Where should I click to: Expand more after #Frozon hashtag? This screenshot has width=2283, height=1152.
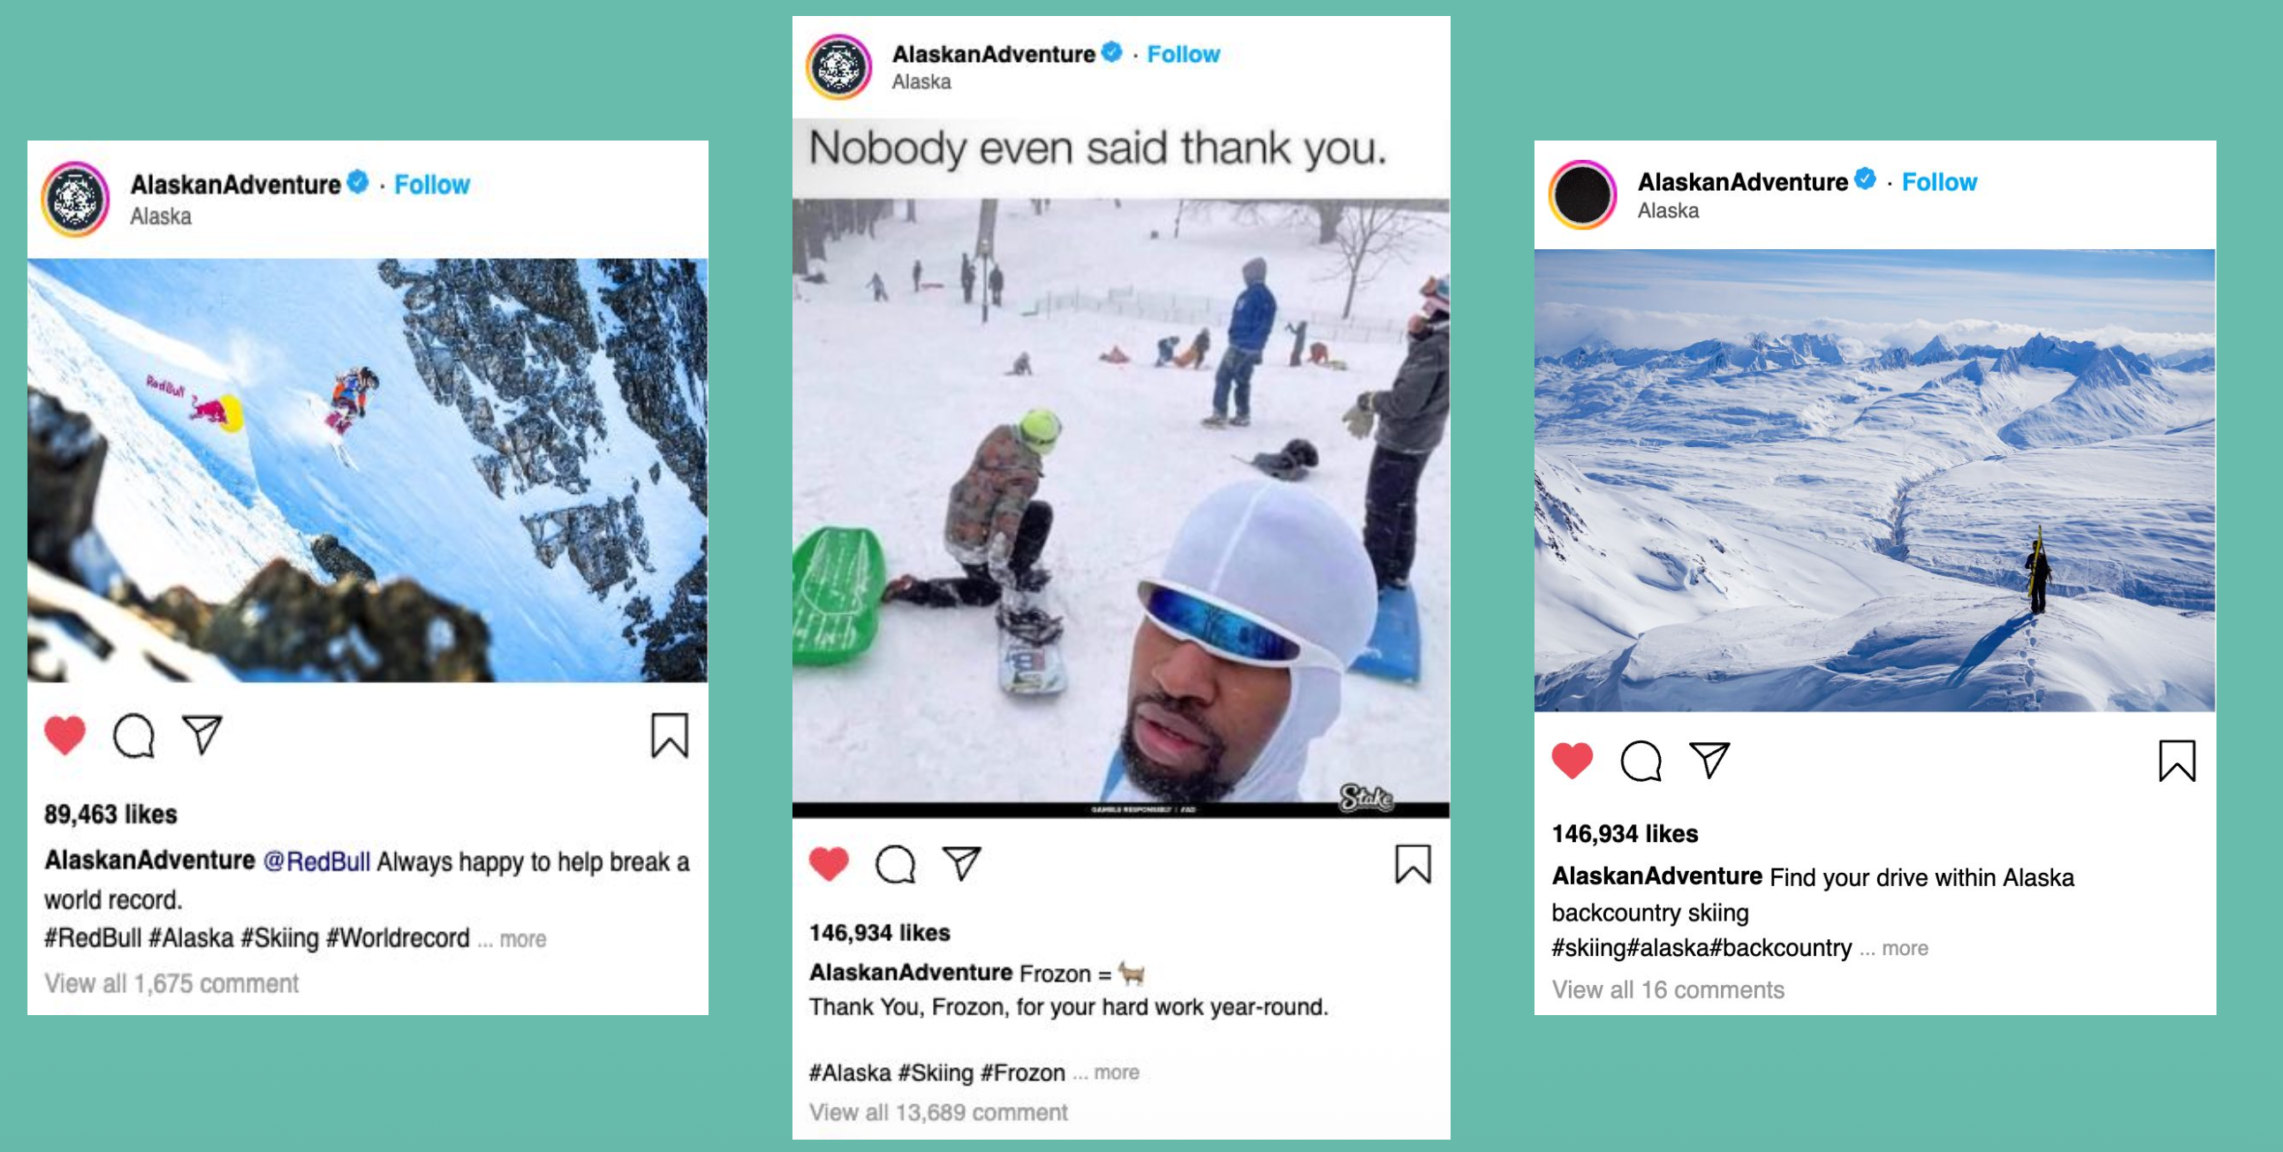click(x=1117, y=1072)
